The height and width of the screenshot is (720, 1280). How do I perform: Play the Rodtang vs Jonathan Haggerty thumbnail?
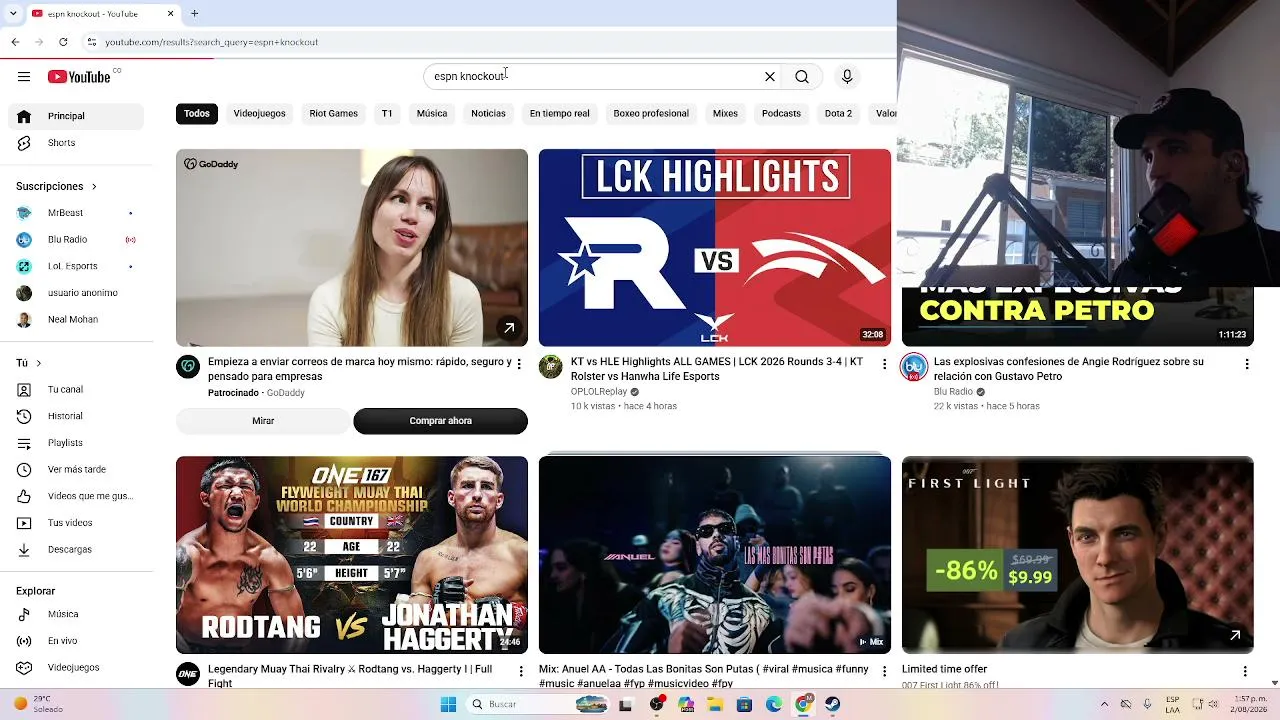352,555
